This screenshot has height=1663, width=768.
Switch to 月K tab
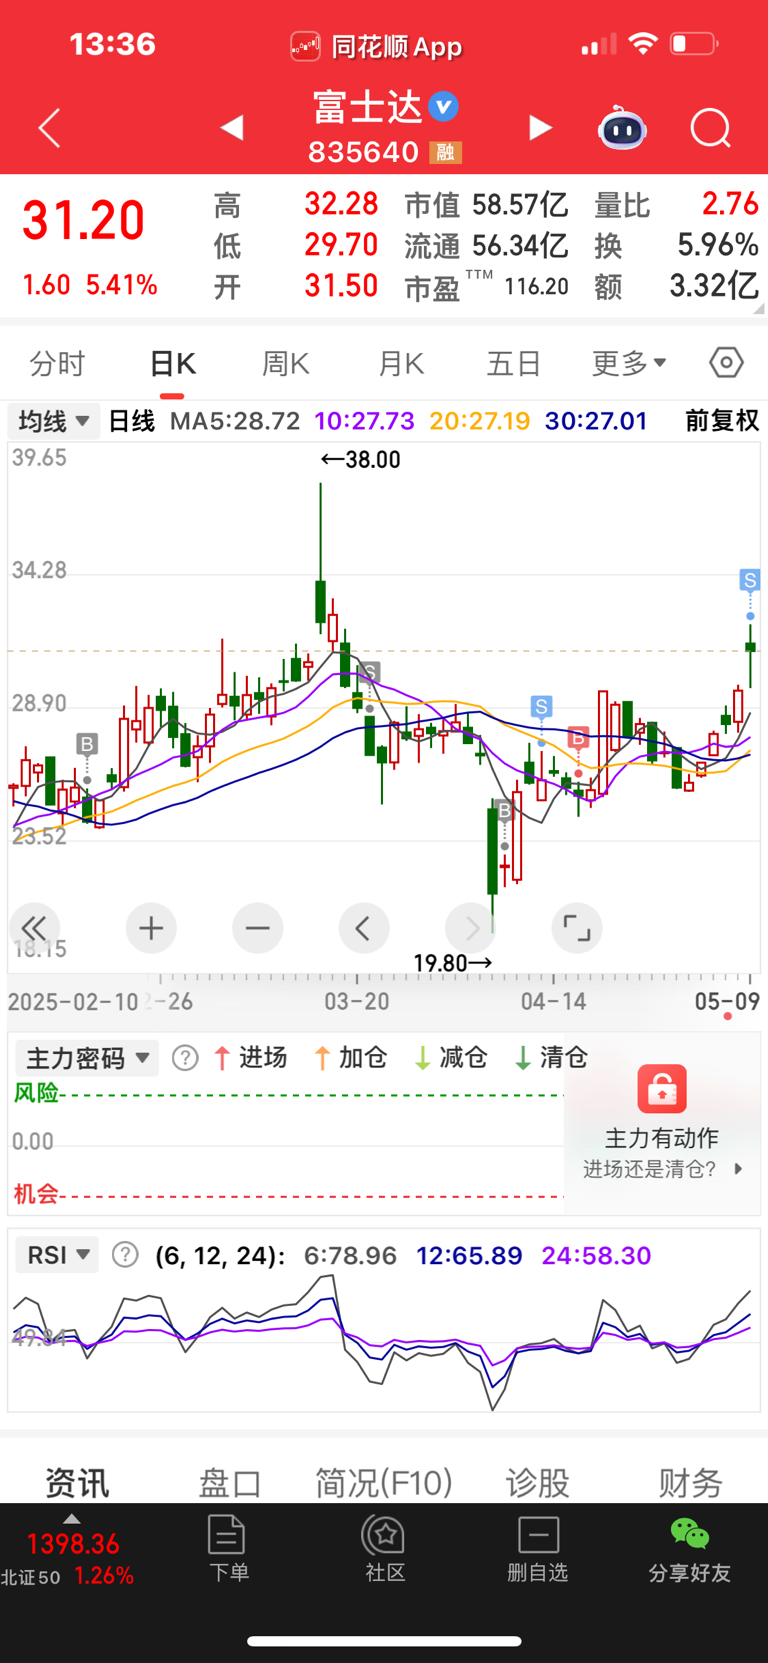tap(402, 363)
